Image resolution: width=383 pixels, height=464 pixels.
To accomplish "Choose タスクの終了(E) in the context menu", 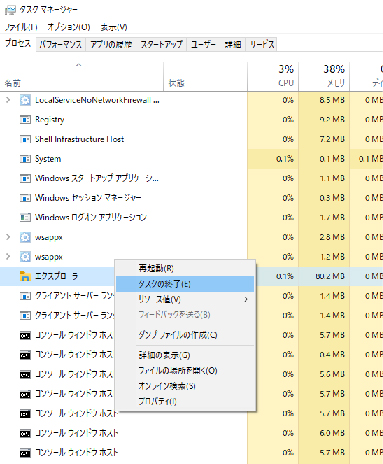I will [185, 284].
